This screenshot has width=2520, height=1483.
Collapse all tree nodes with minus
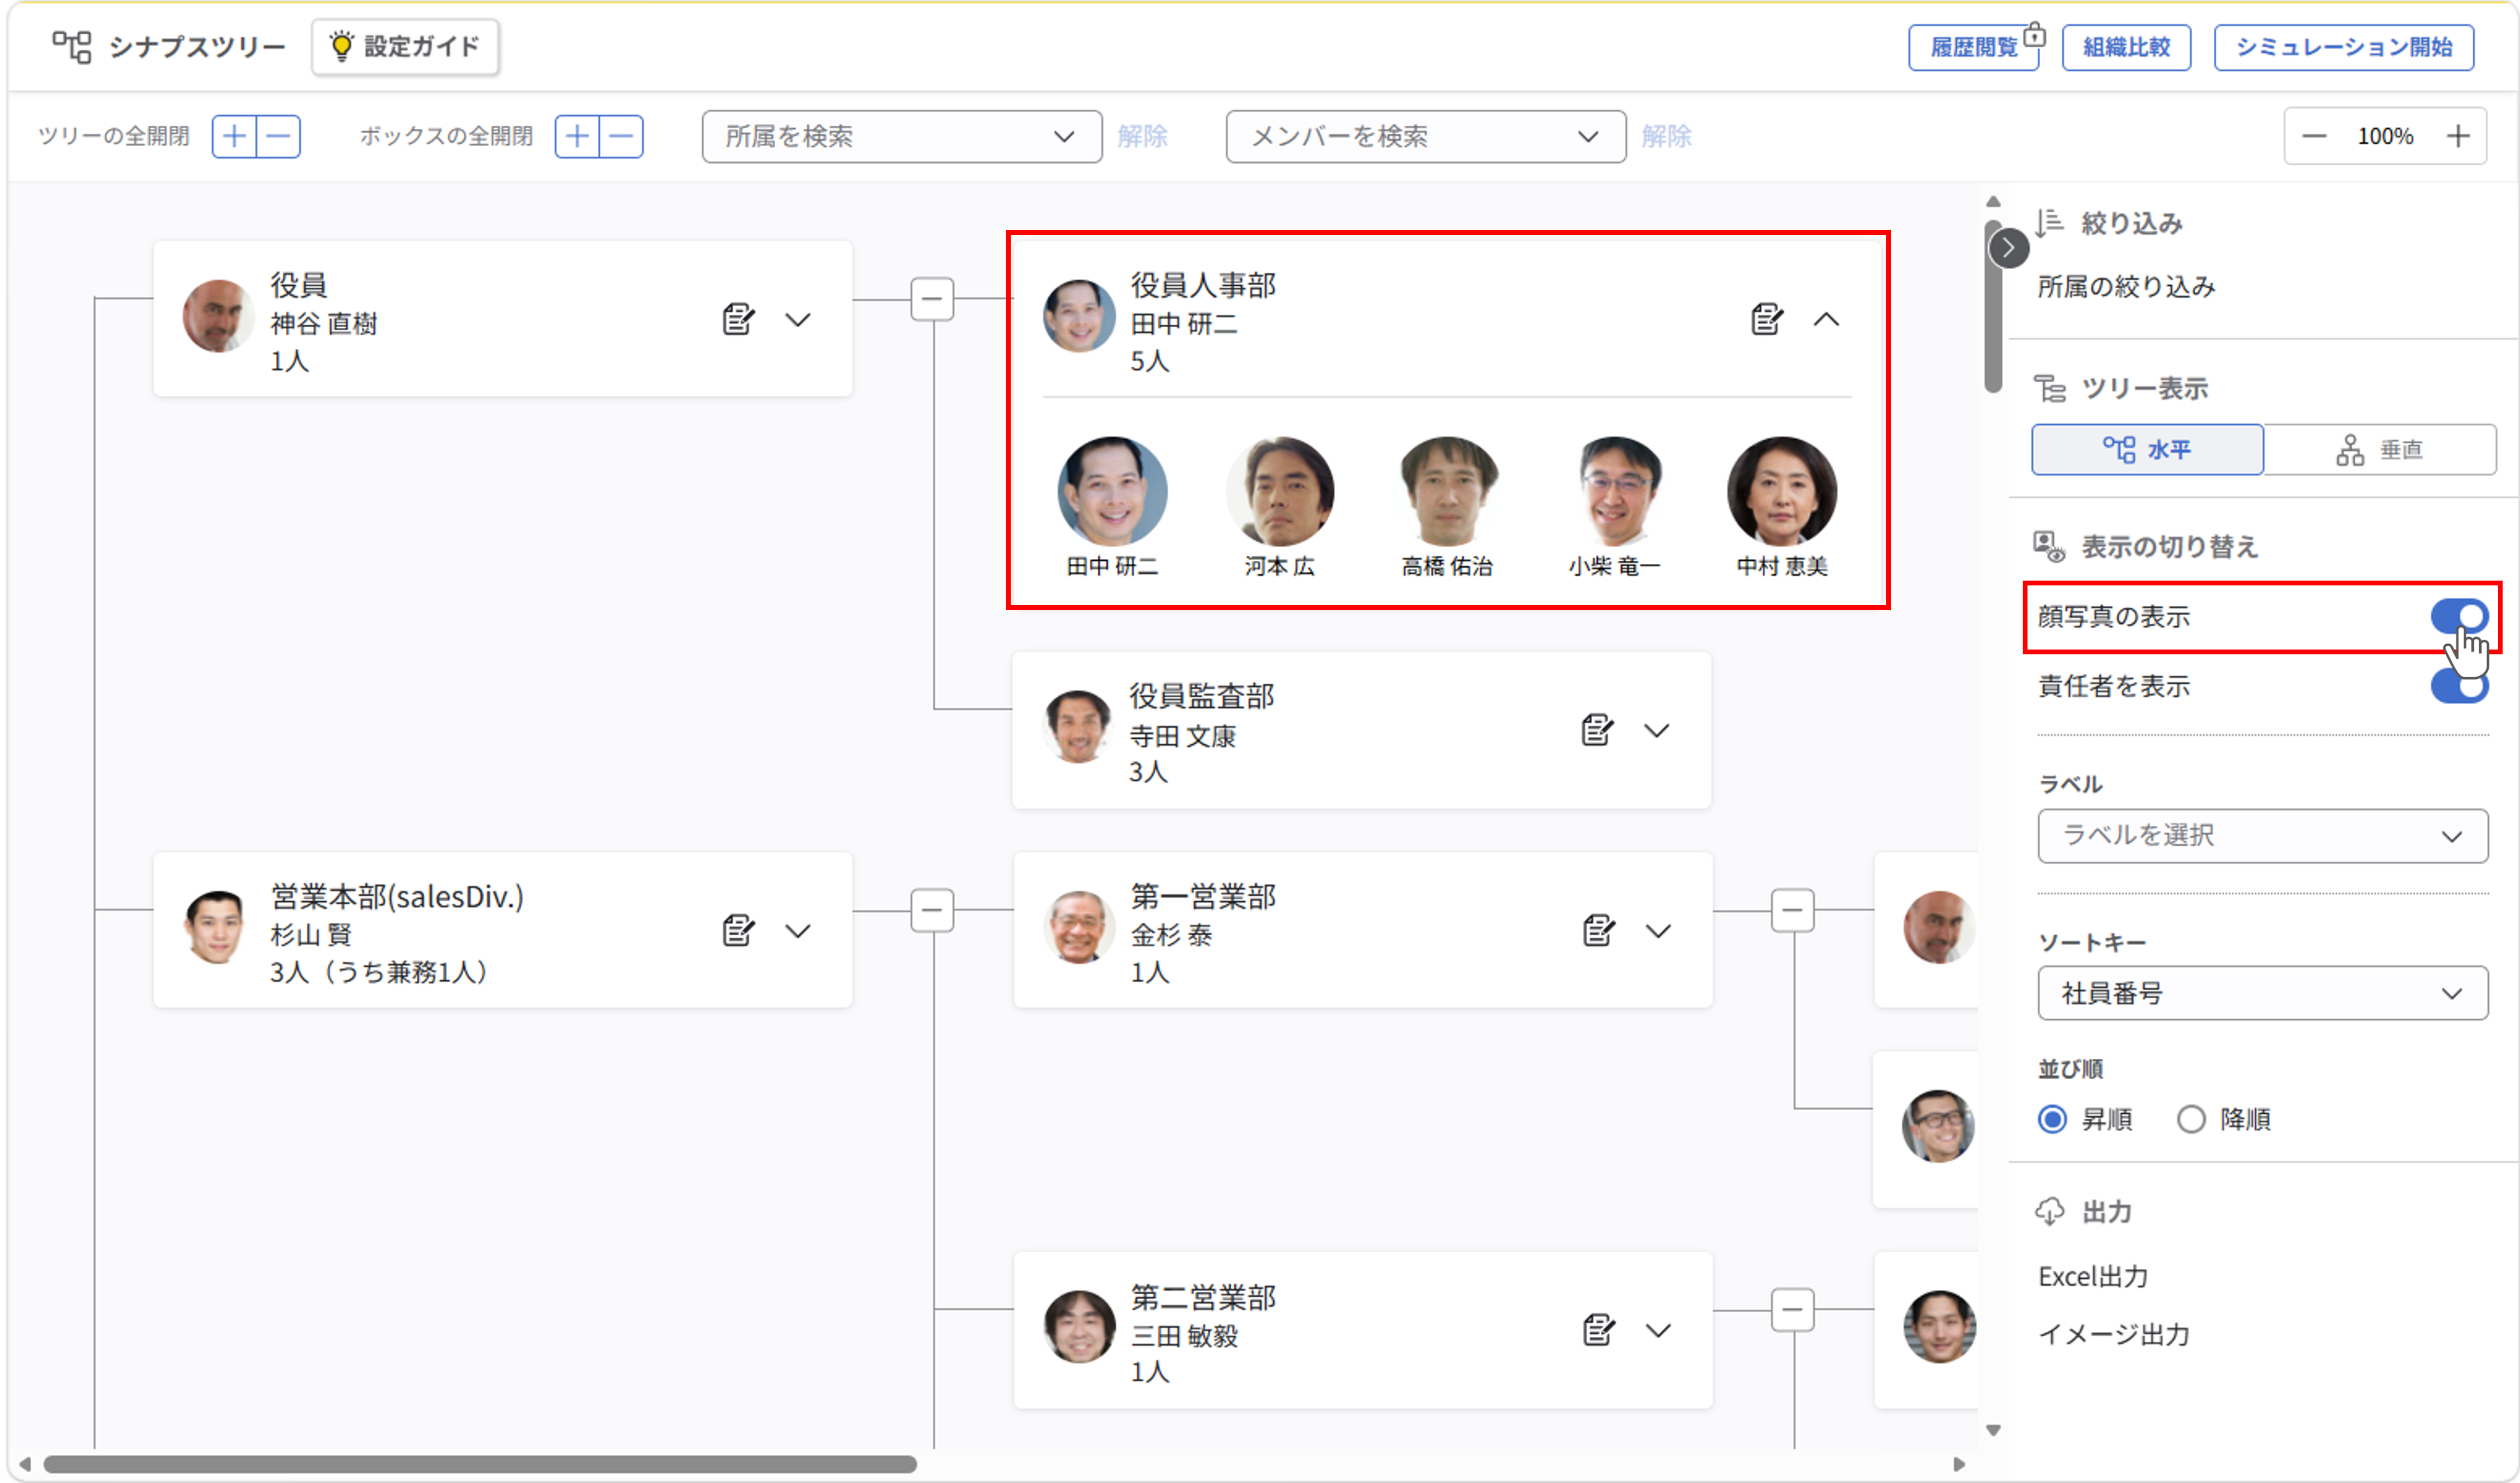pyautogui.click(x=279, y=137)
